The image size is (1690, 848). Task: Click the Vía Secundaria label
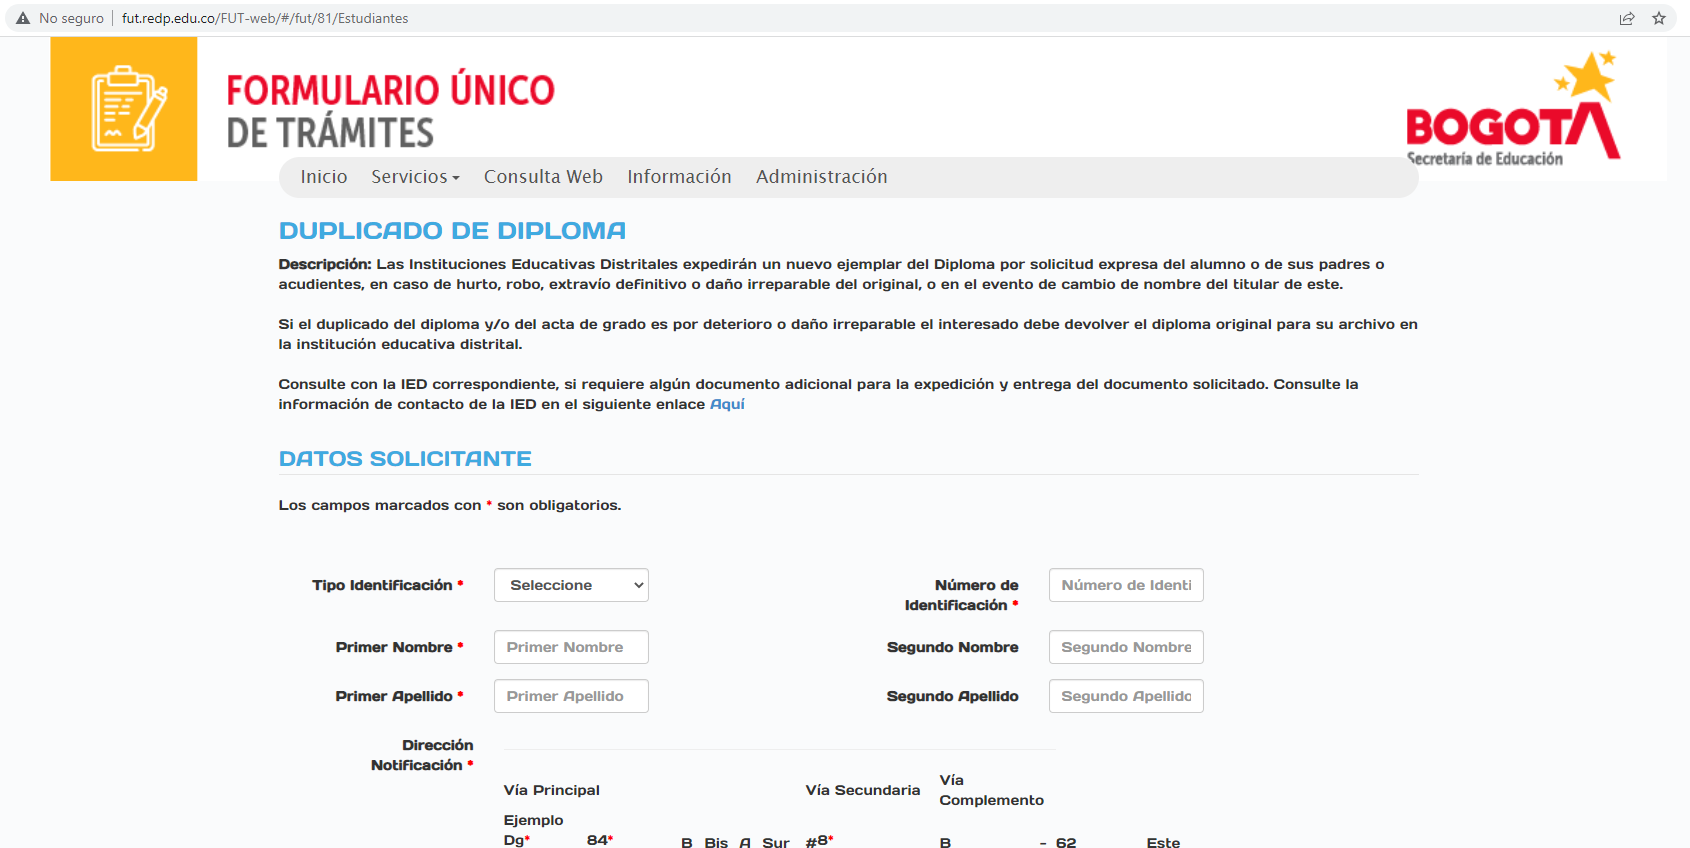863,790
